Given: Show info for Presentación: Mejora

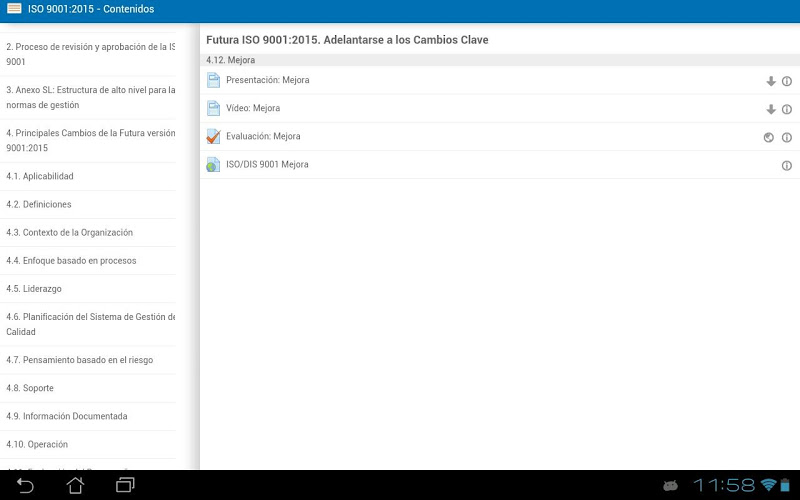Looking at the screenshot, I should click(787, 81).
